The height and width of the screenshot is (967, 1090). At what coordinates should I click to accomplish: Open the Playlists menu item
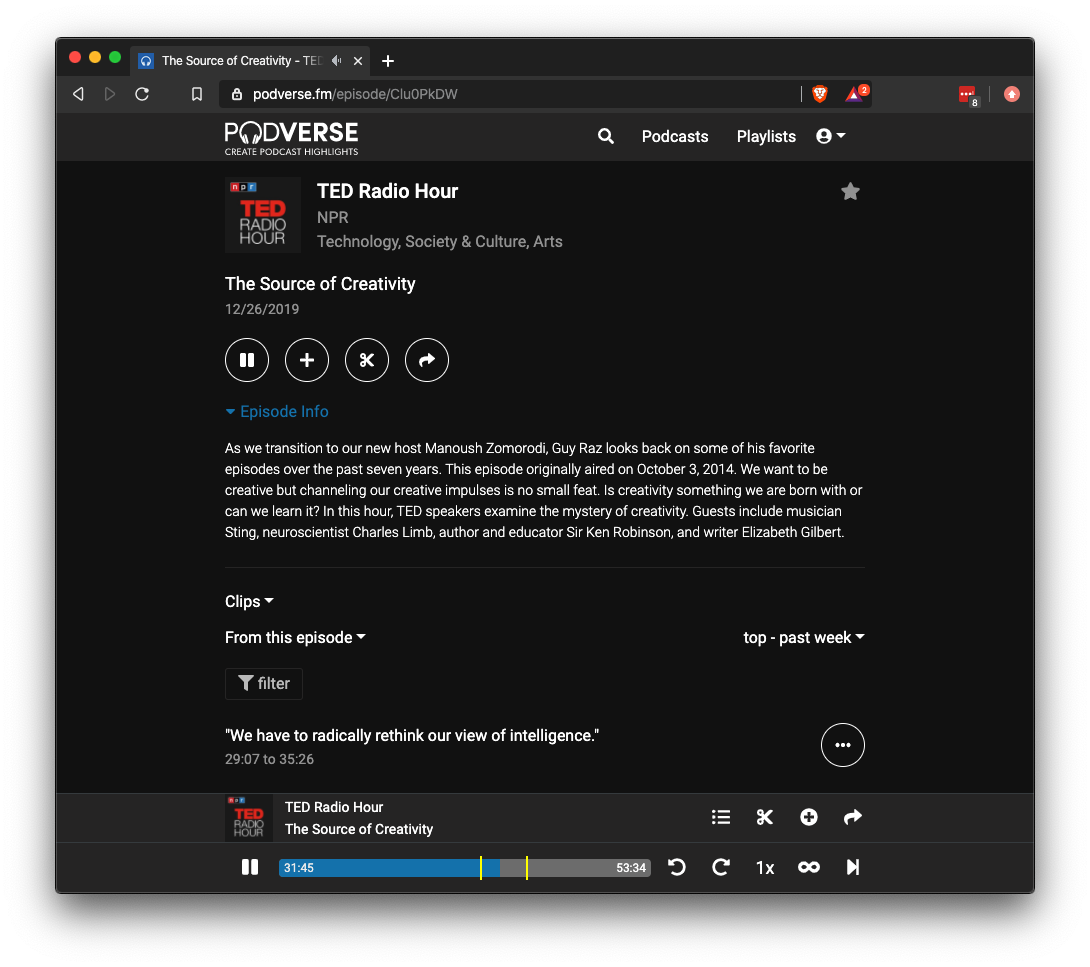point(765,136)
